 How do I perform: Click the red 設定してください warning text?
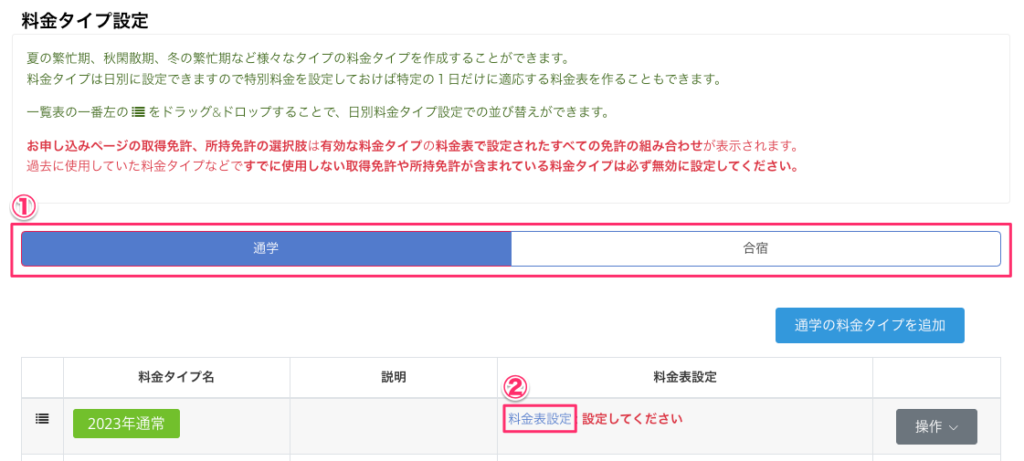[x=632, y=419]
